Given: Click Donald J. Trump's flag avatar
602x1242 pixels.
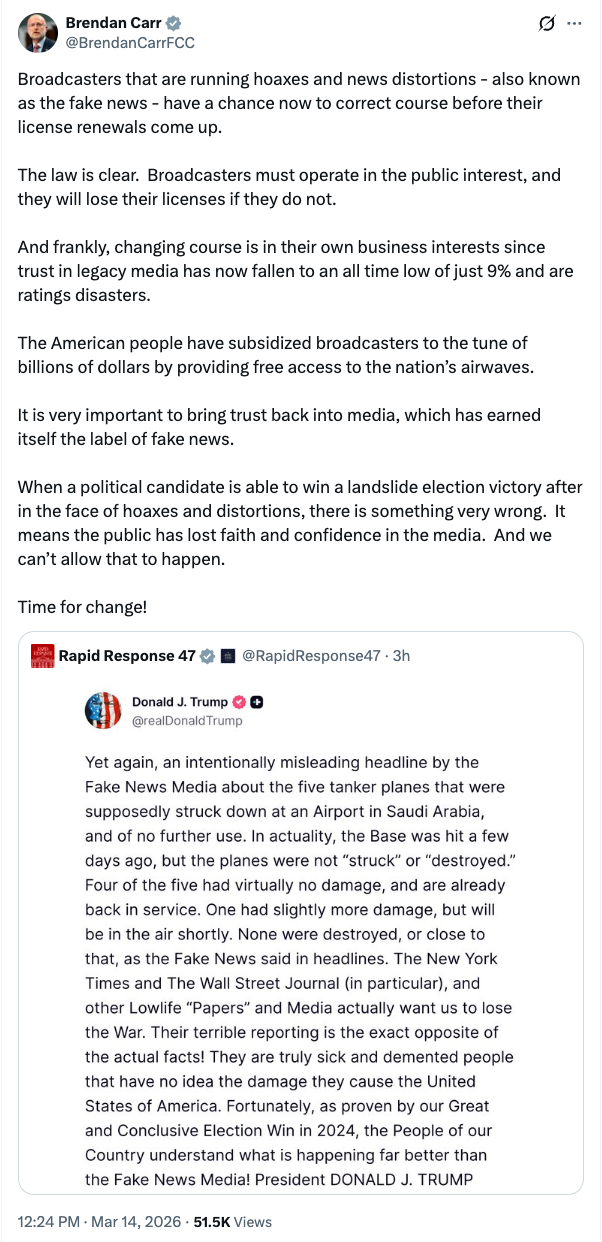Looking at the screenshot, I should pyautogui.click(x=103, y=709).
